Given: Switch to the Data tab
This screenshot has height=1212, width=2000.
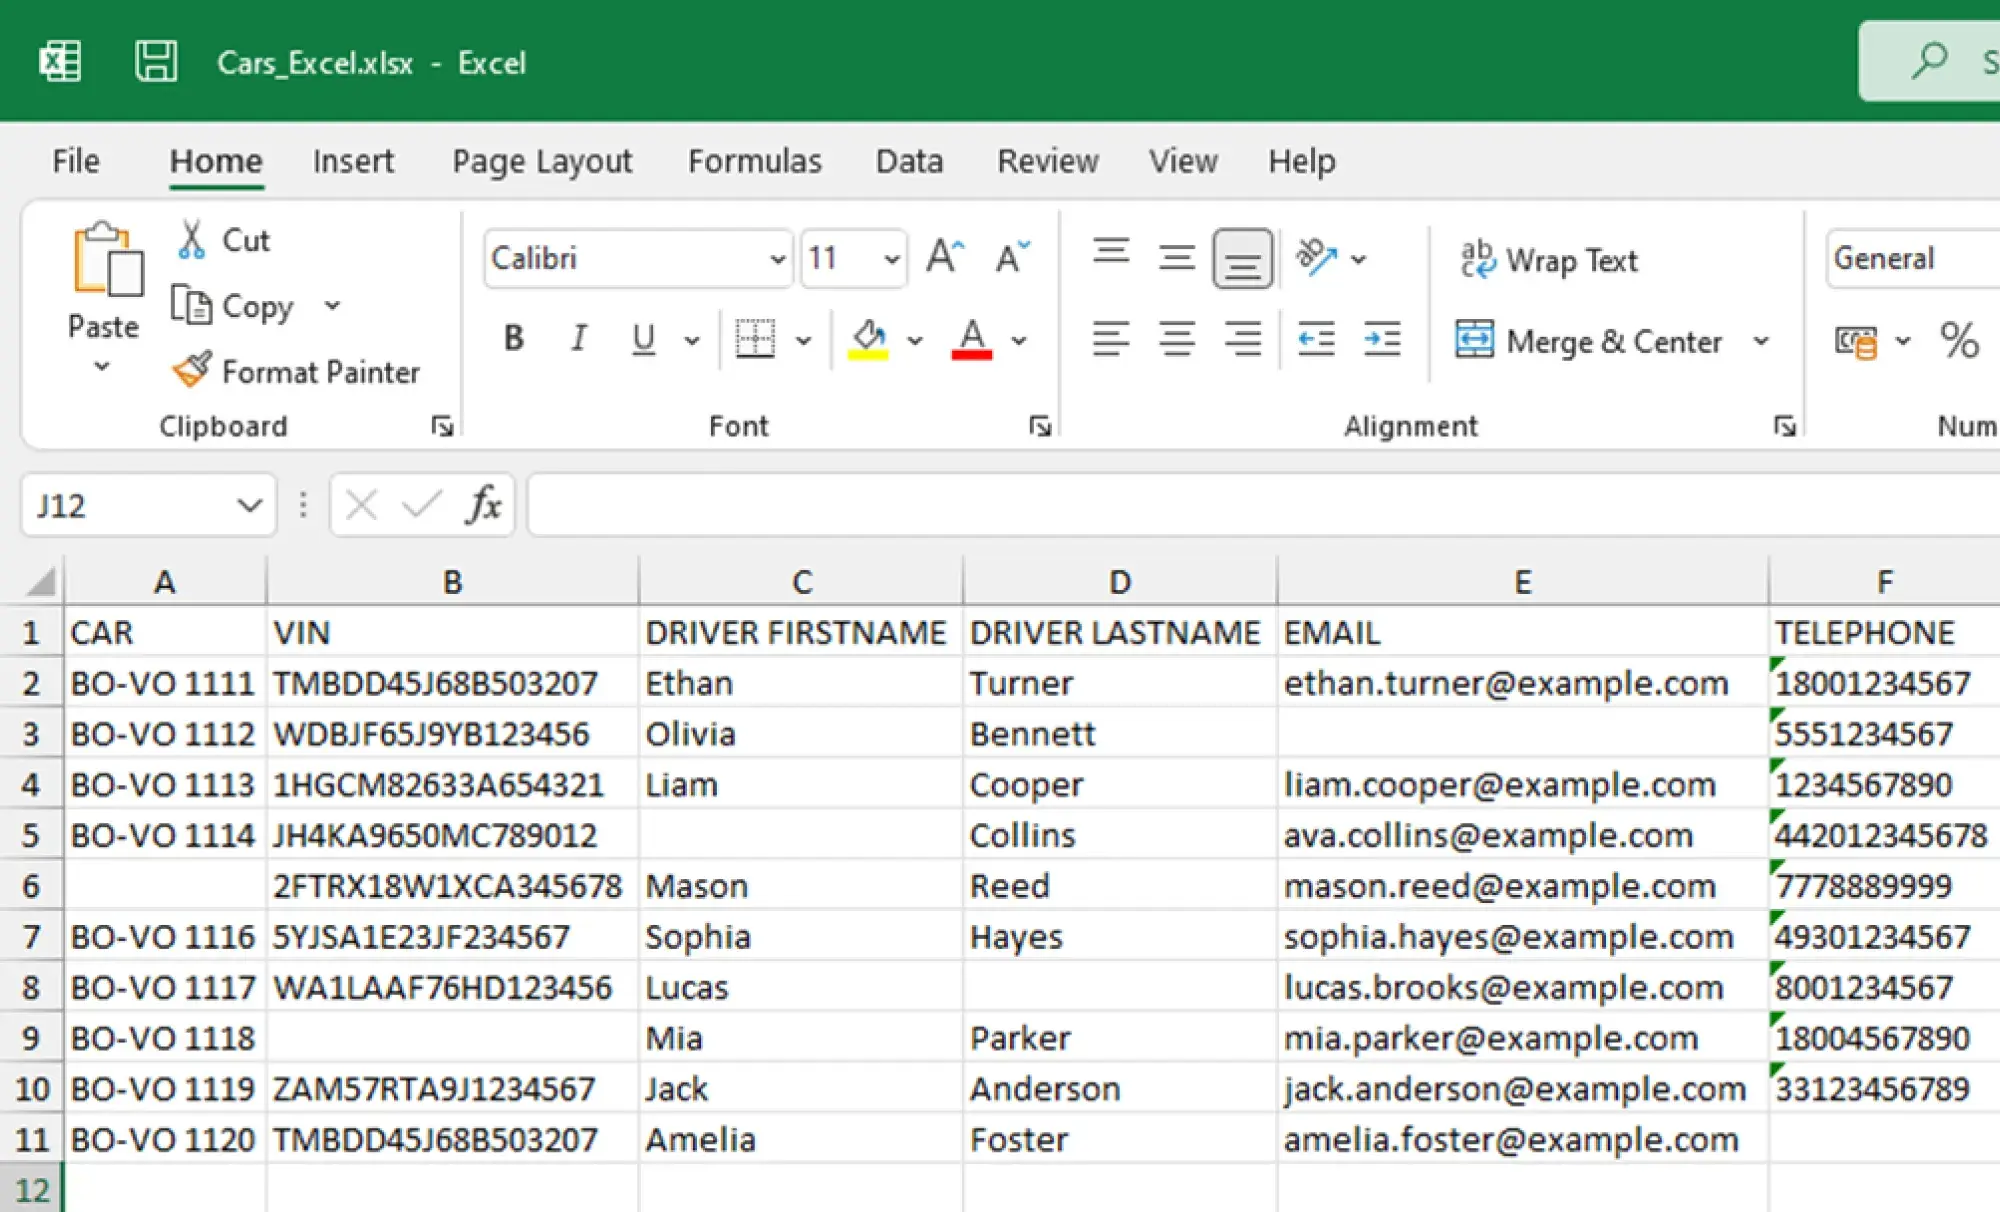Looking at the screenshot, I should point(909,161).
